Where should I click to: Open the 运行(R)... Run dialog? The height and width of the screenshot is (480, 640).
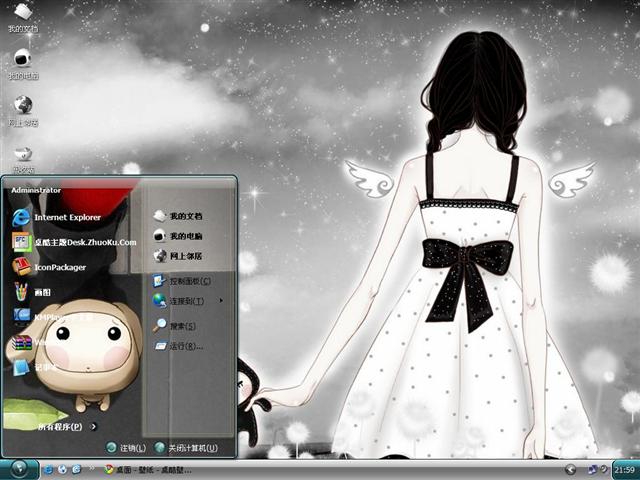coord(178,346)
